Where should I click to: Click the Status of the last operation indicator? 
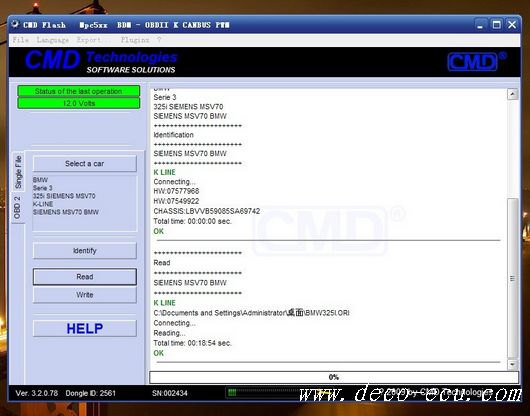(78, 91)
